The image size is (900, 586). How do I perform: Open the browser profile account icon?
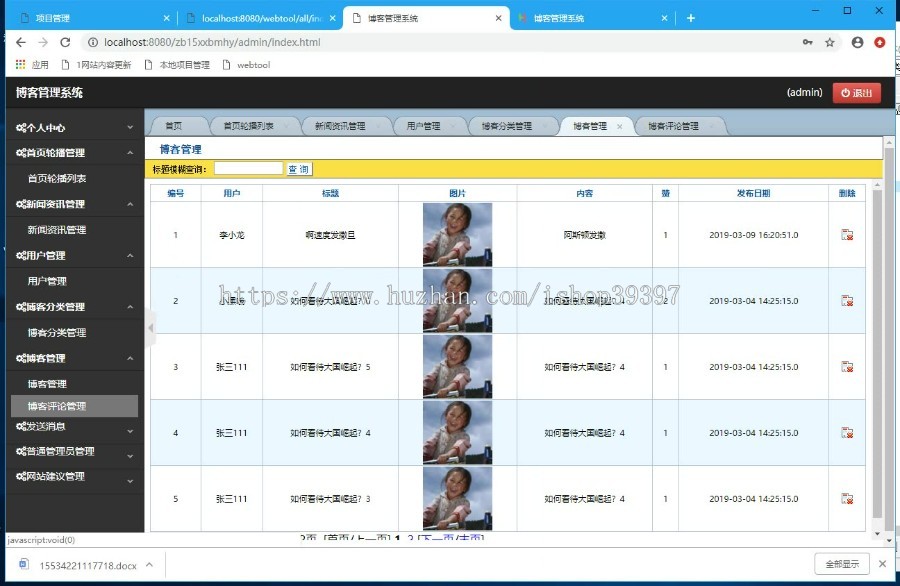(x=858, y=42)
